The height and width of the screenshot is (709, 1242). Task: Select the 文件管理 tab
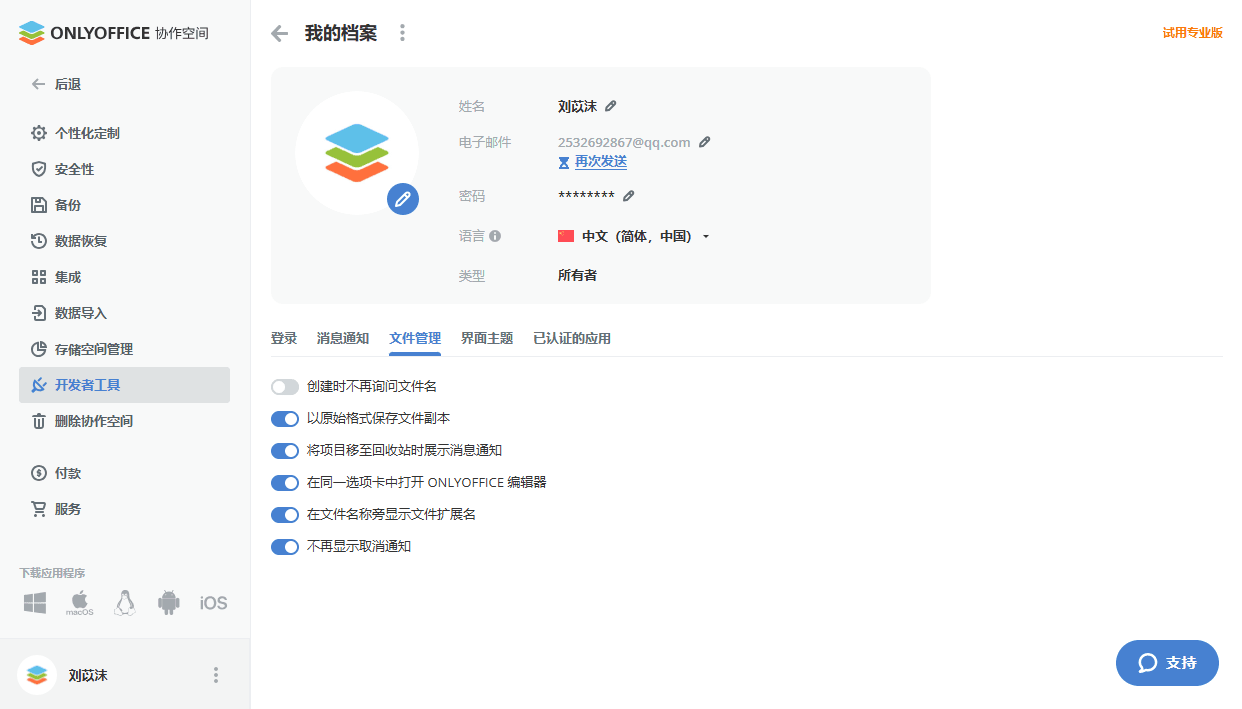(415, 338)
